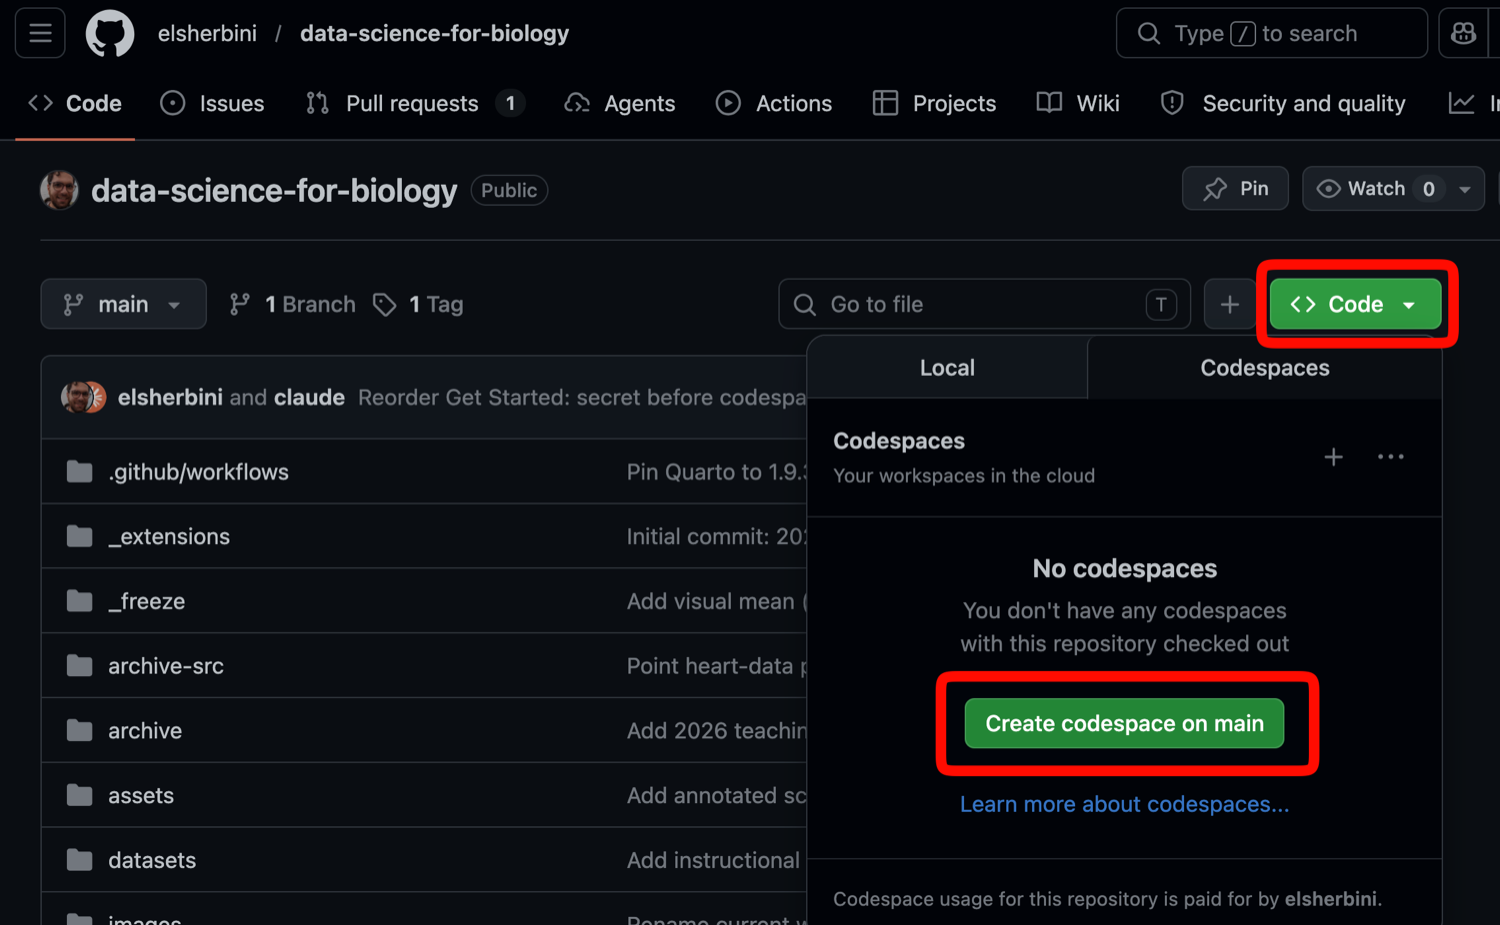Screen dimensions: 1500x925
Task: View the 1 Branch link
Action: (x=292, y=304)
